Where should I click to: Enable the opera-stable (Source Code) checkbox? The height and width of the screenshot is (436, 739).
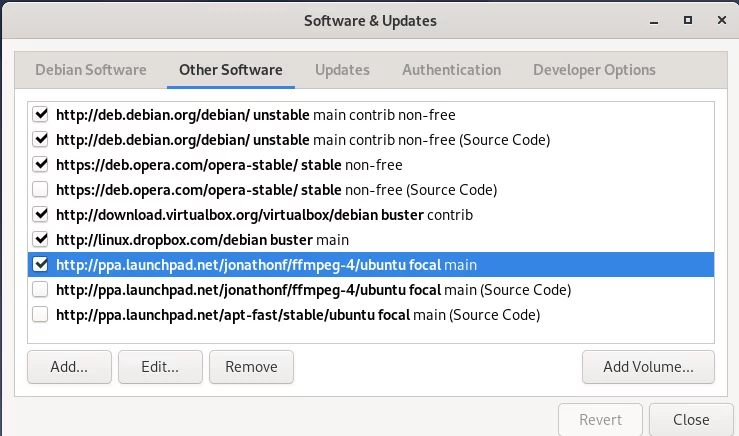(x=41, y=189)
